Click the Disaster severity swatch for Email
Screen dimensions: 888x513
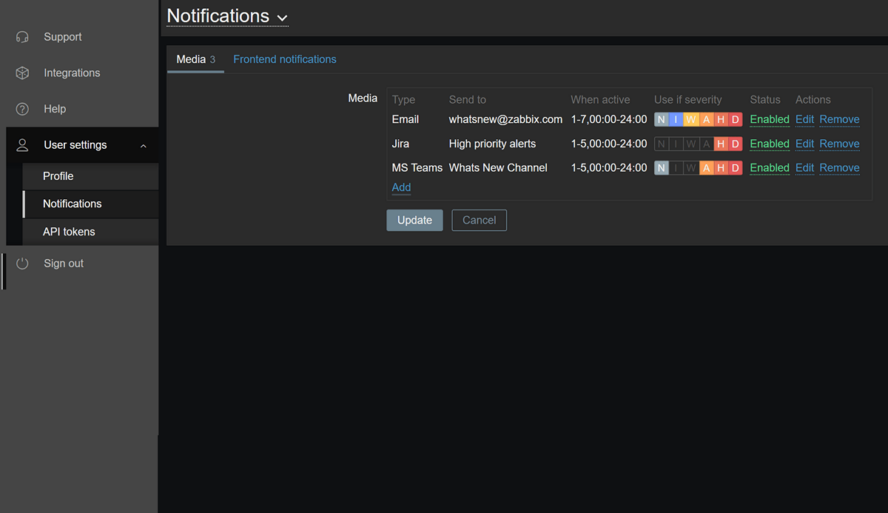point(735,120)
